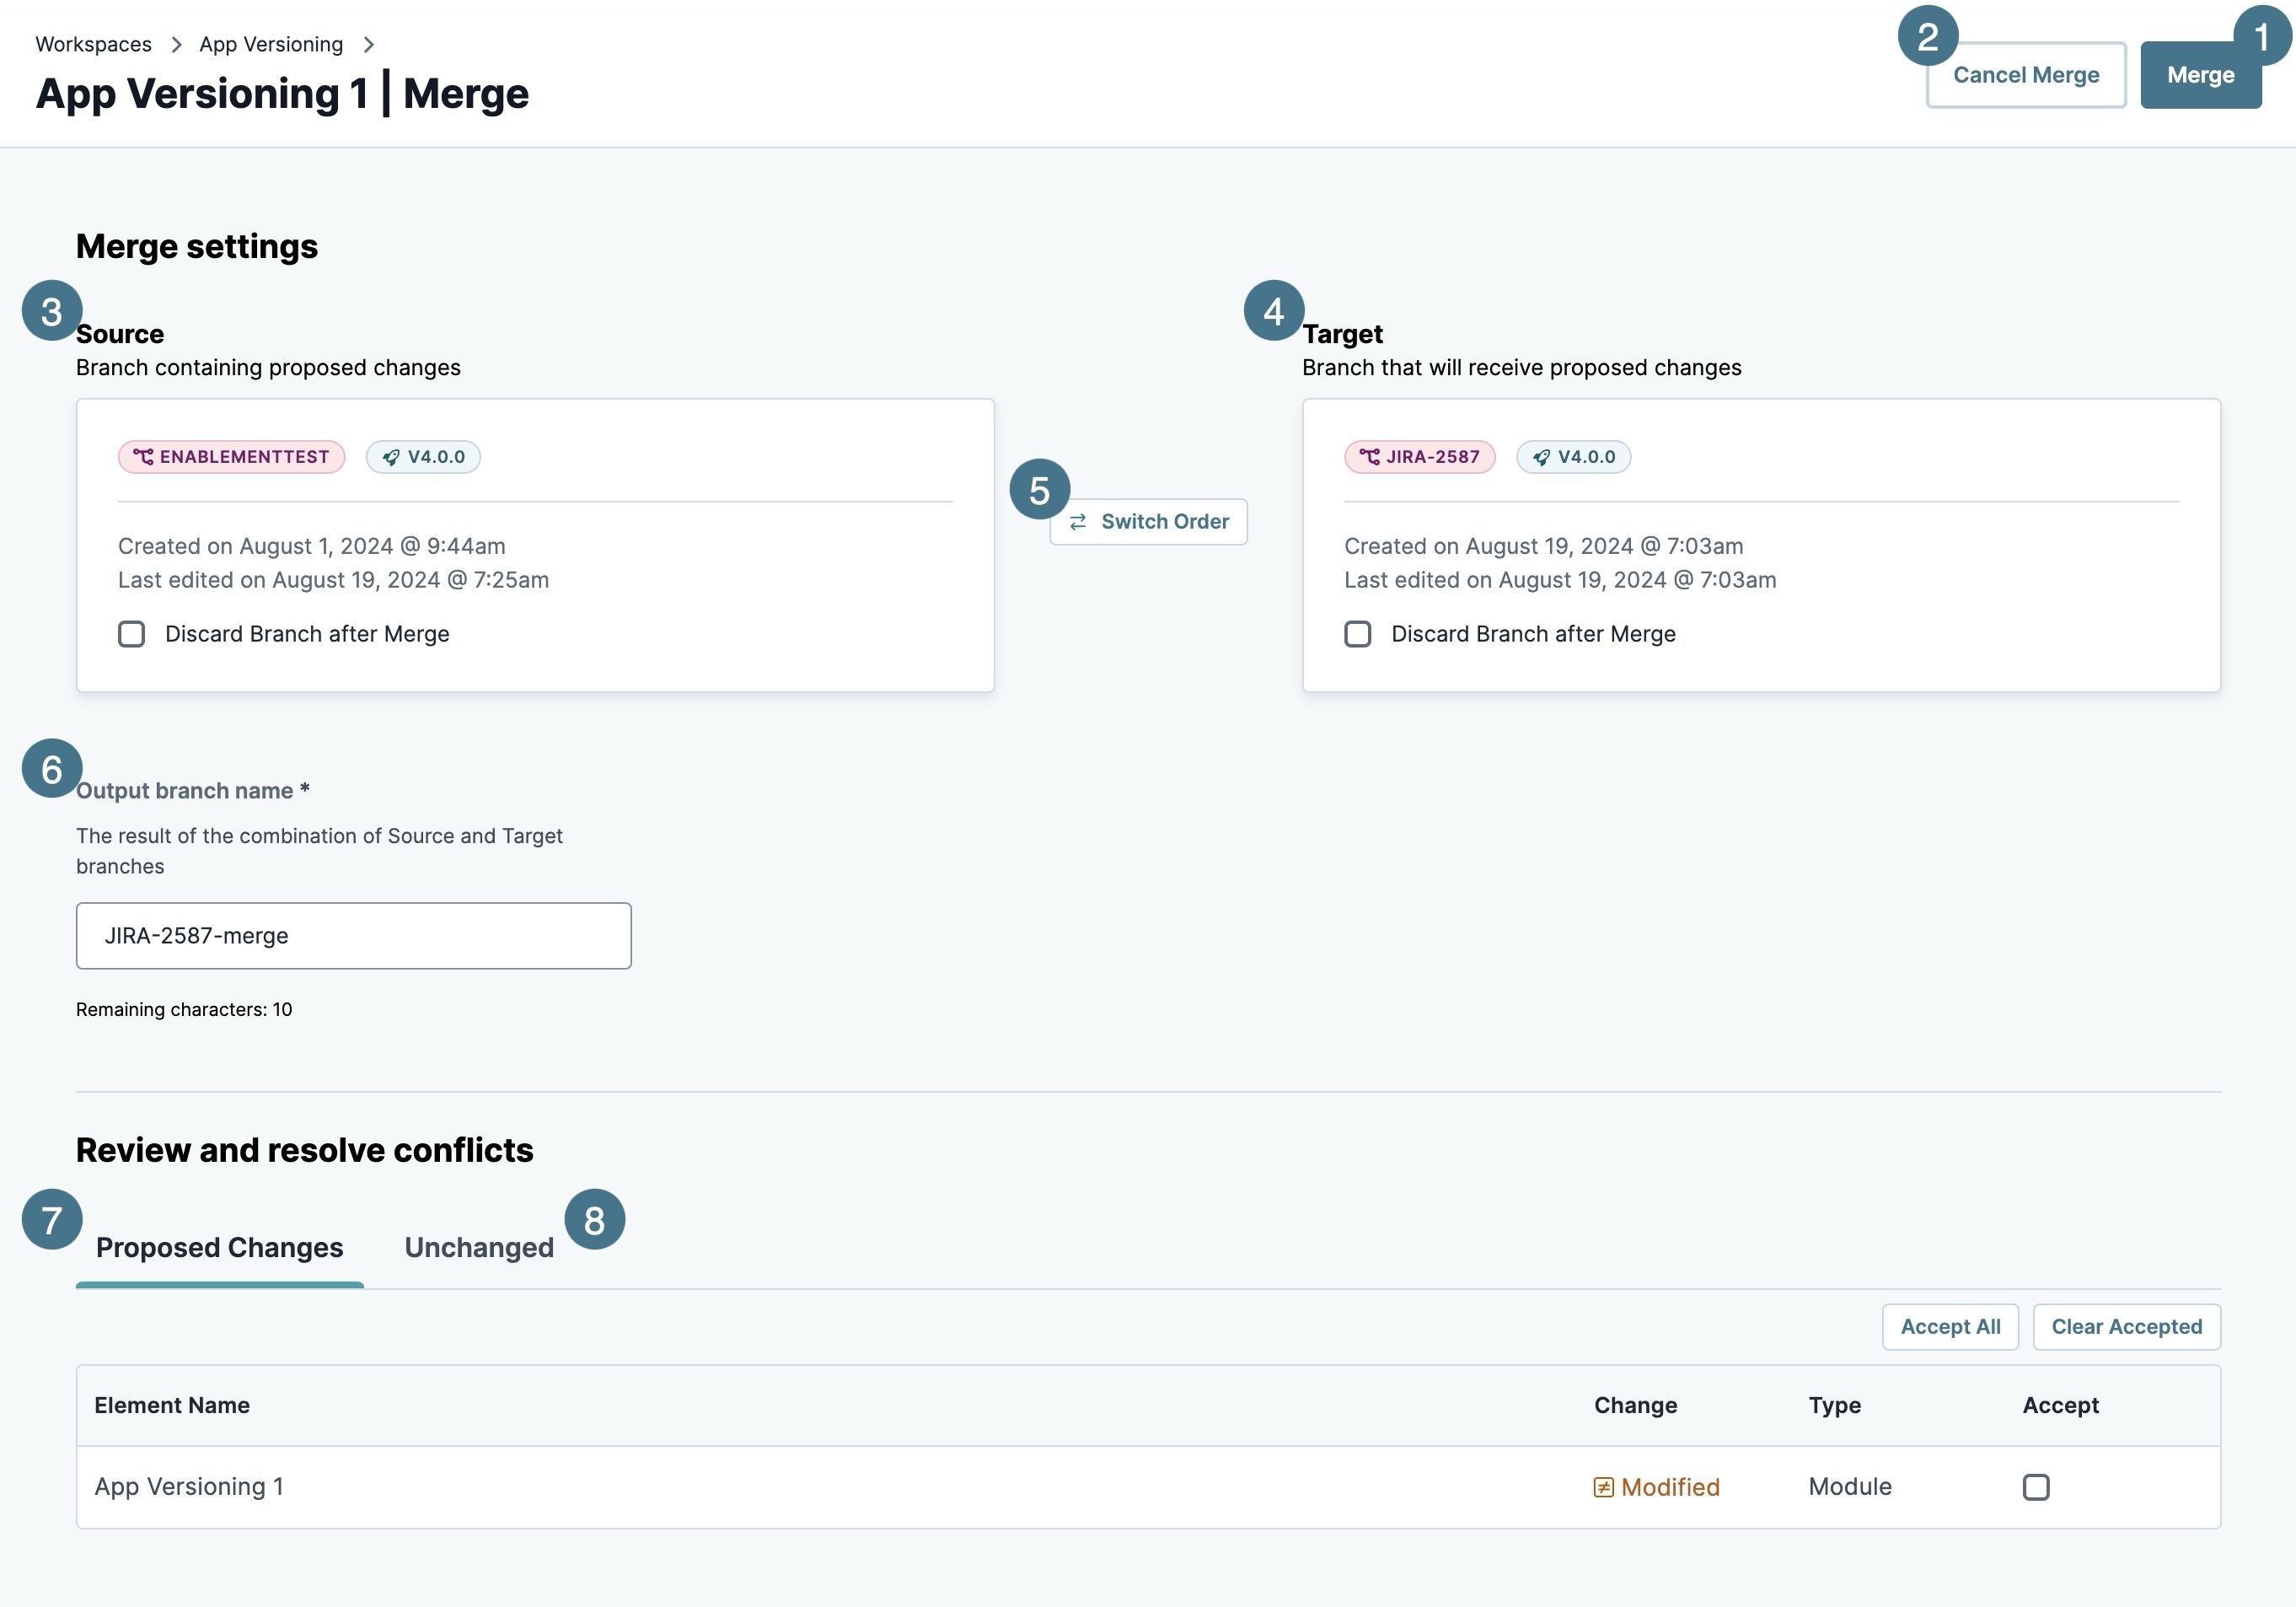Click the Modified change icon for App Versioning 1
Viewport: 2296px width, 1607px height.
(1603, 1487)
